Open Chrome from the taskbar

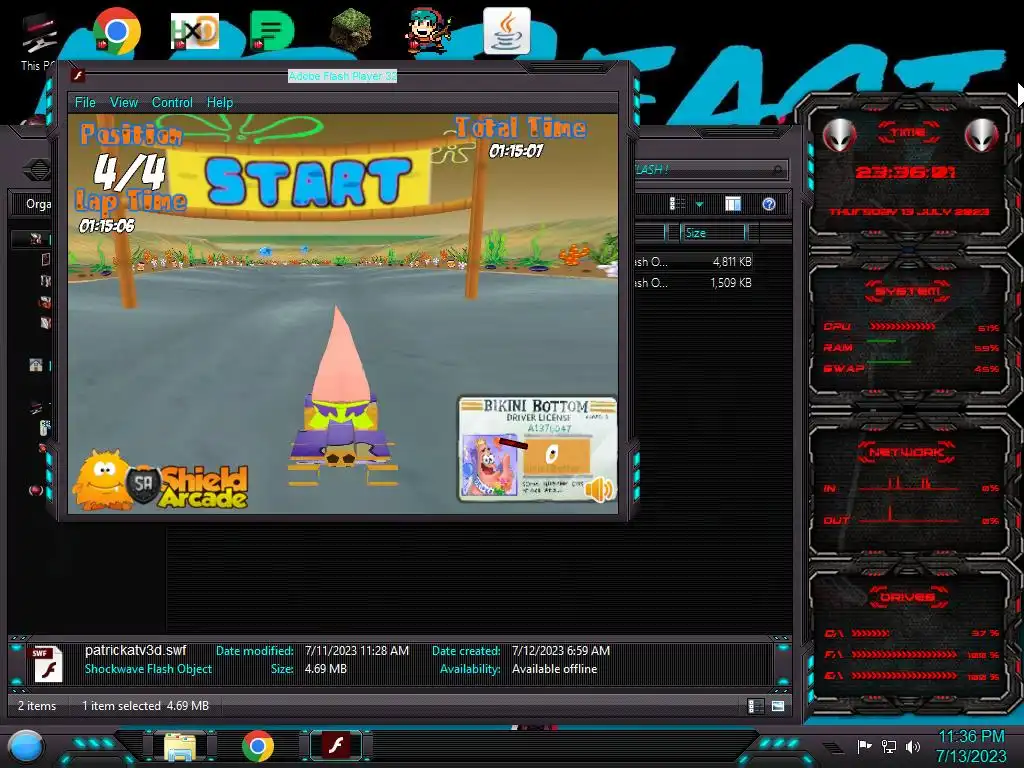coord(257,746)
